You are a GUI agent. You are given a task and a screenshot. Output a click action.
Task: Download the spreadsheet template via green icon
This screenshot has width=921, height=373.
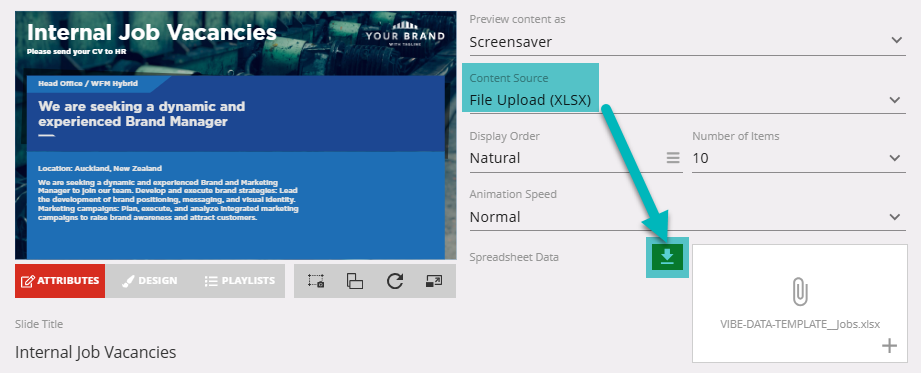point(667,257)
